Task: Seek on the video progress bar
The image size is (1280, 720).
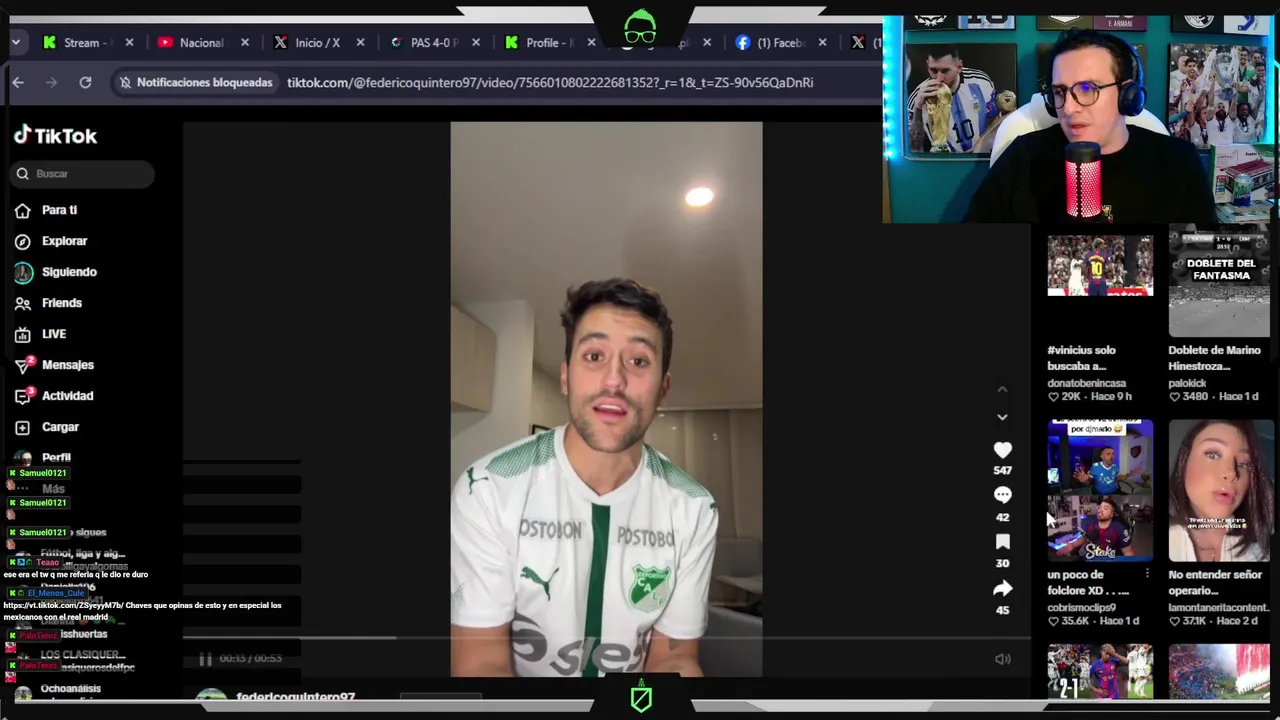Action: tap(606, 637)
